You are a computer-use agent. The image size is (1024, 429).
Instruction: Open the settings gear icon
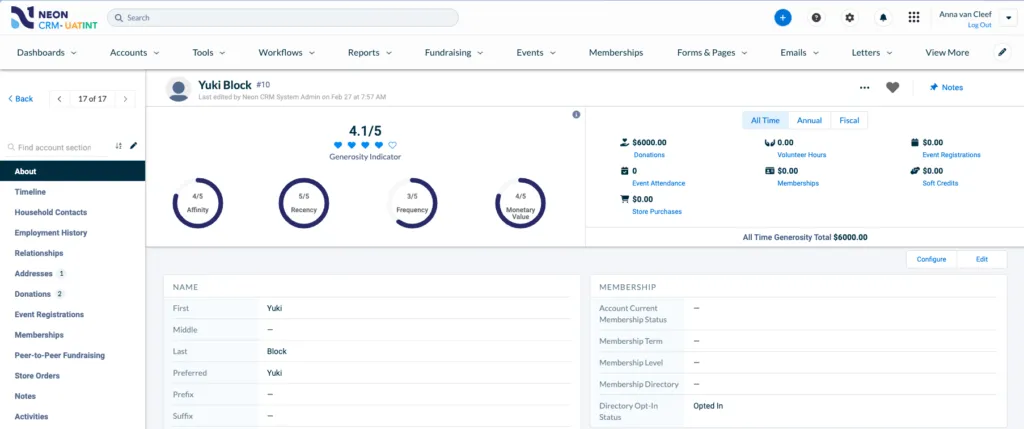(x=849, y=18)
